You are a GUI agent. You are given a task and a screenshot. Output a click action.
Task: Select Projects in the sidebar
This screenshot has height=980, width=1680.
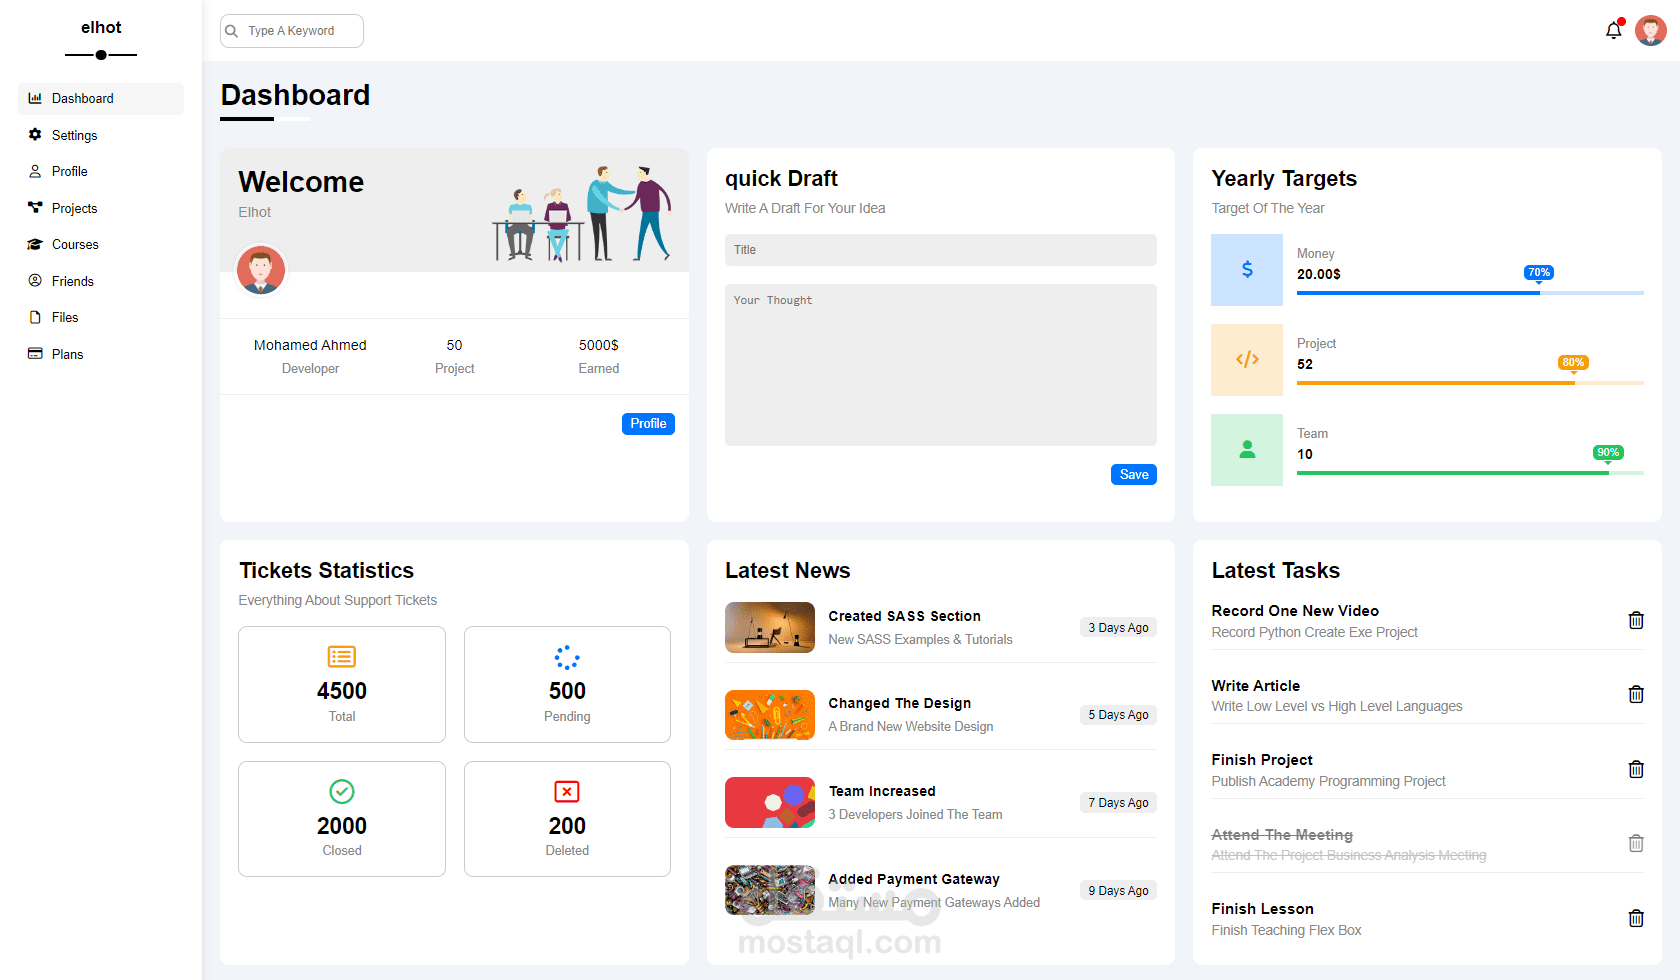coord(74,207)
